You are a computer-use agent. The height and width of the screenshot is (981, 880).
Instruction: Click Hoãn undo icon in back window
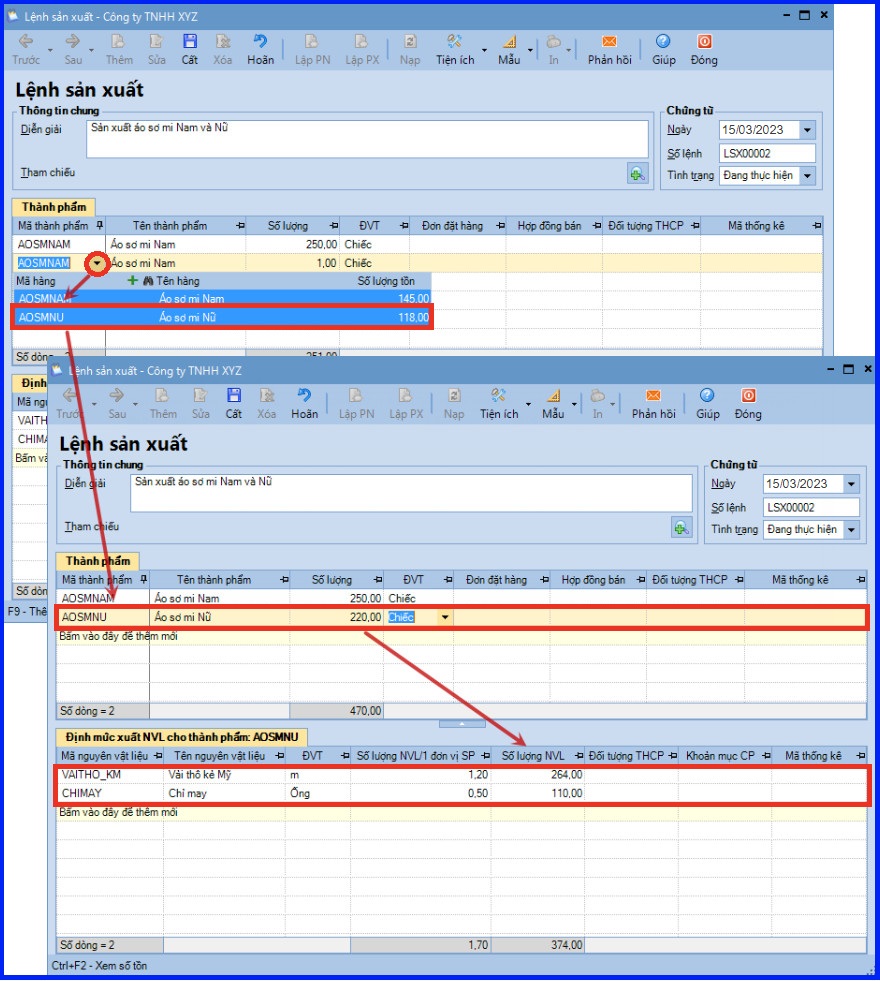[x=260, y=42]
